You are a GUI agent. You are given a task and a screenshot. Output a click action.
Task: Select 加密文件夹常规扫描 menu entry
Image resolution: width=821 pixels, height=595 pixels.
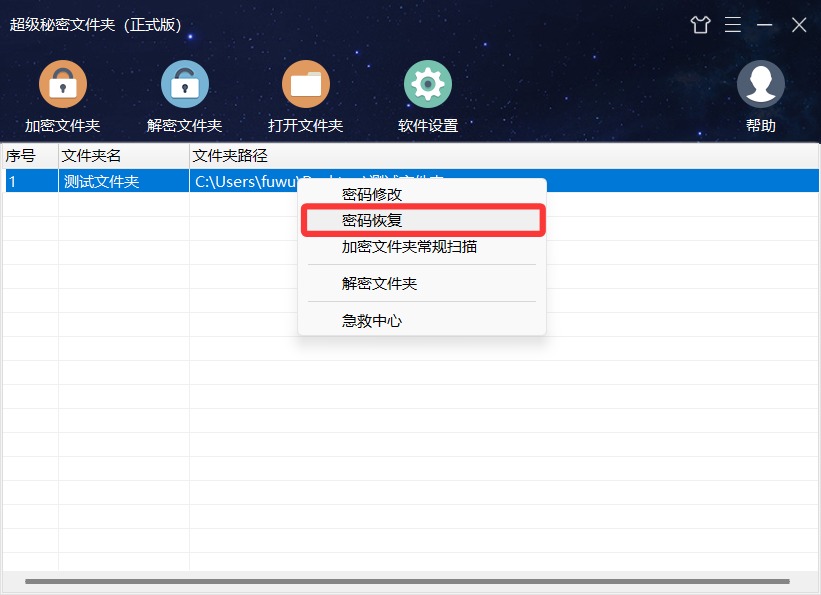point(422,246)
